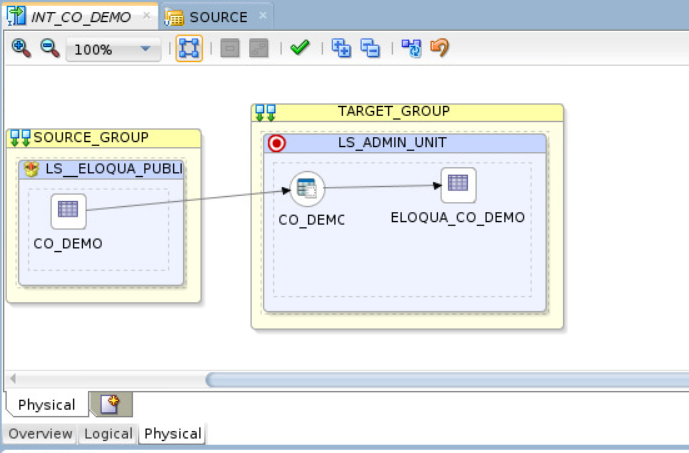Screen dimensions: 689x453
Task: Click the synchronize diagram icon
Action: point(411,48)
